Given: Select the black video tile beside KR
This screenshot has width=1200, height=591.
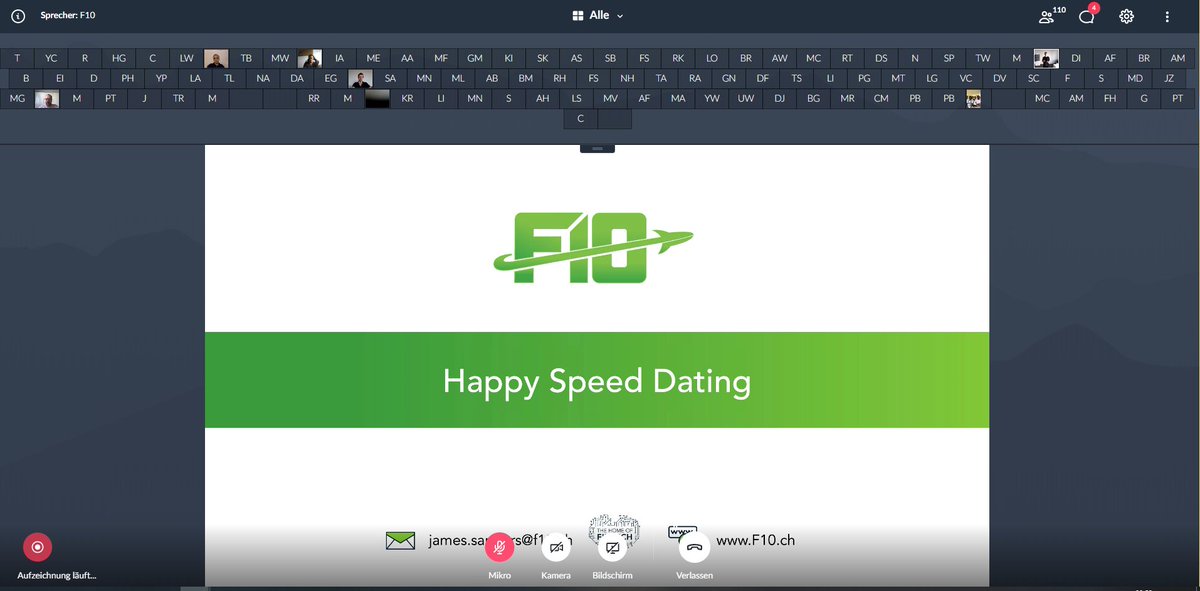Looking at the screenshot, I should pyautogui.click(x=377, y=98).
